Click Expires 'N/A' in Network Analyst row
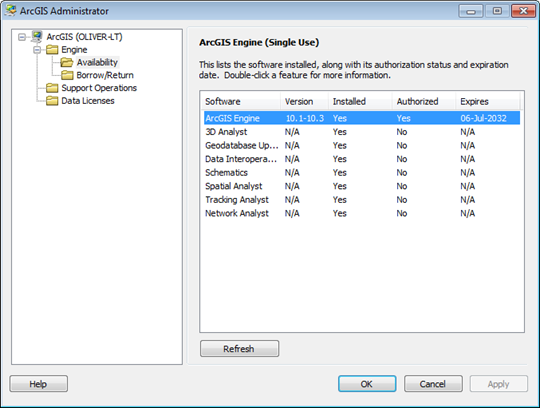The image size is (540, 408). [x=467, y=213]
